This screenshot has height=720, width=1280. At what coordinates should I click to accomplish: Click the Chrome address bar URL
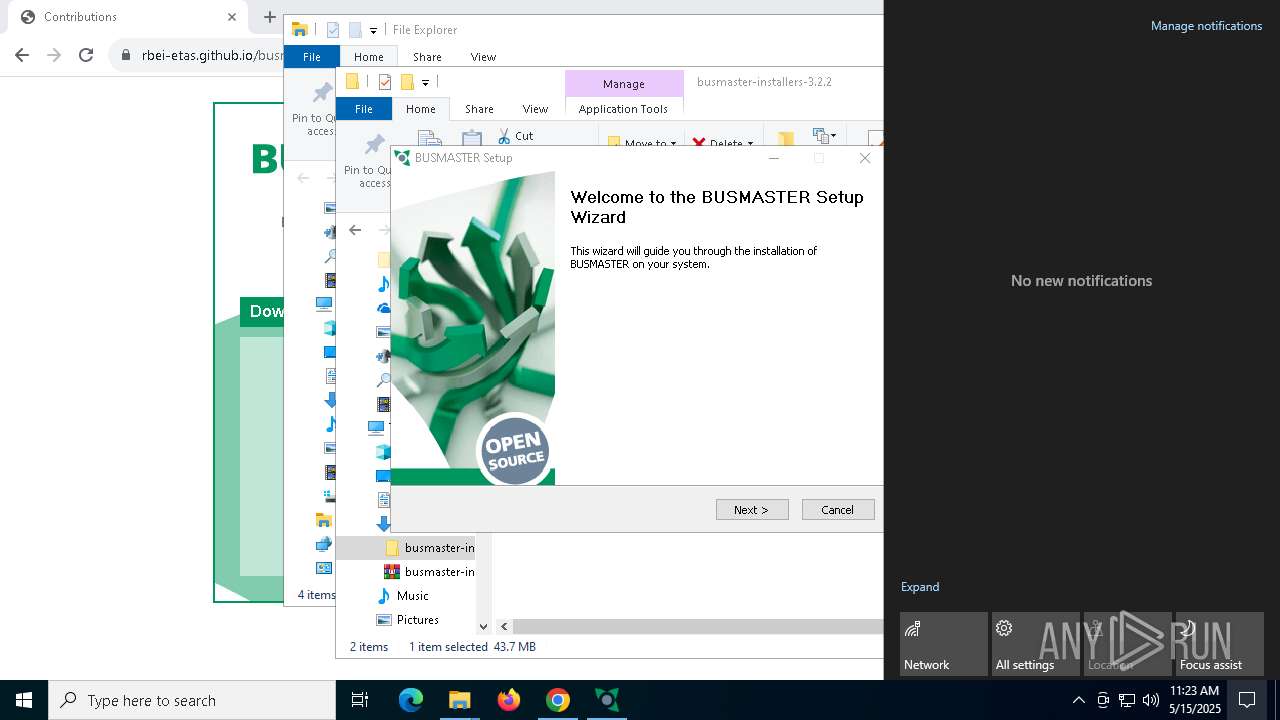click(x=212, y=56)
